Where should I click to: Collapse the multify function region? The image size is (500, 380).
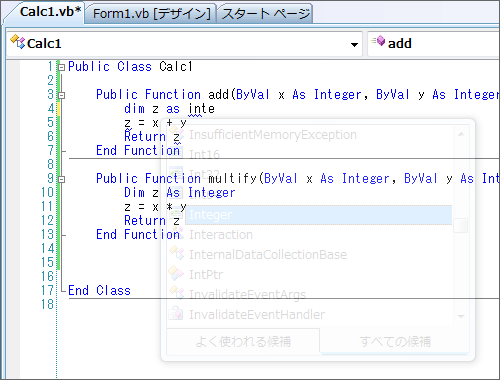(x=61, y=179)
